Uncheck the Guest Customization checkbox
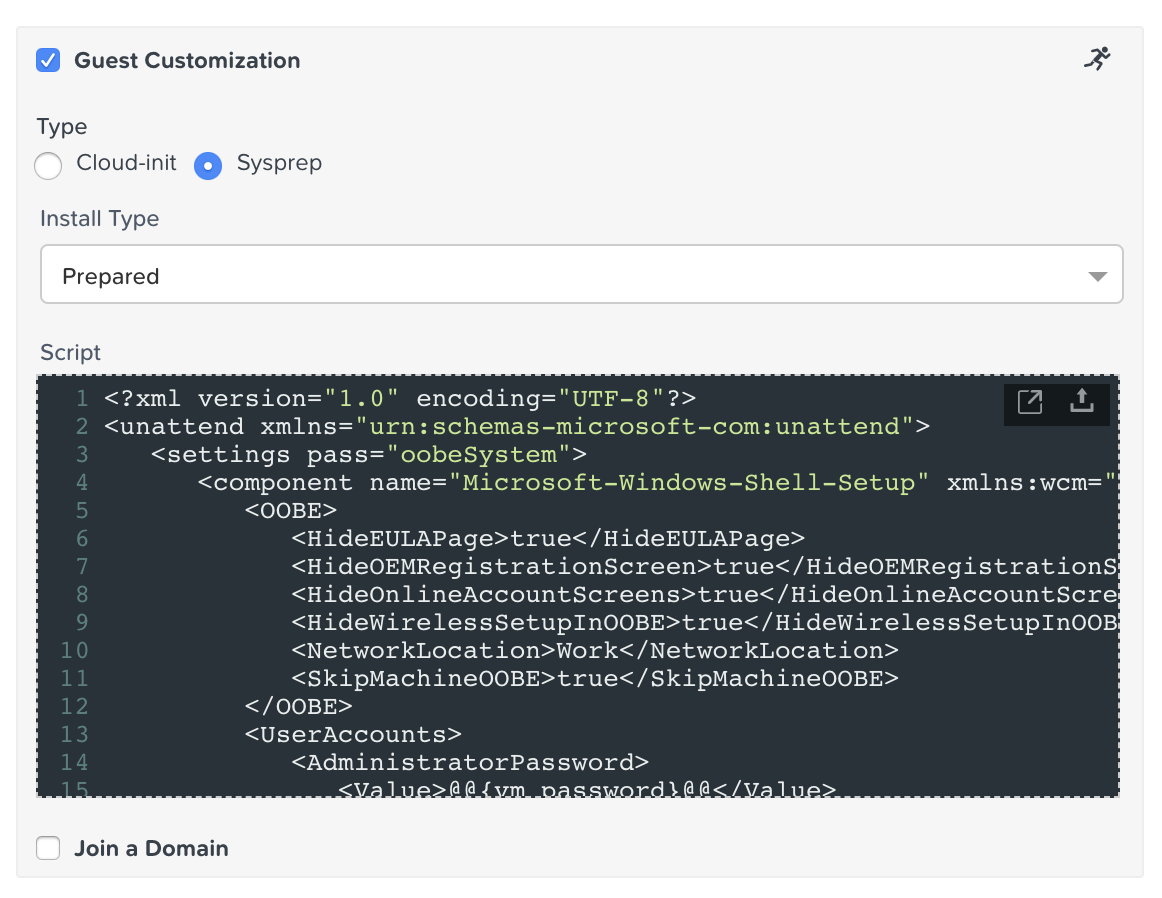This screenshot has height=898, width=1162. (x=48, y=60)
